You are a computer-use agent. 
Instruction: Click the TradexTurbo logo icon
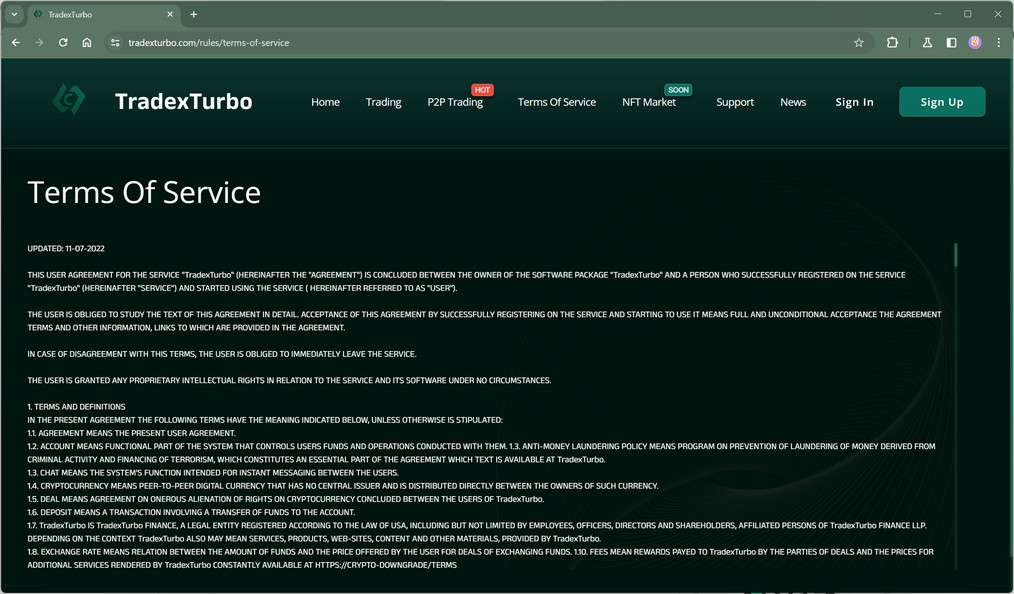[68, 100]
